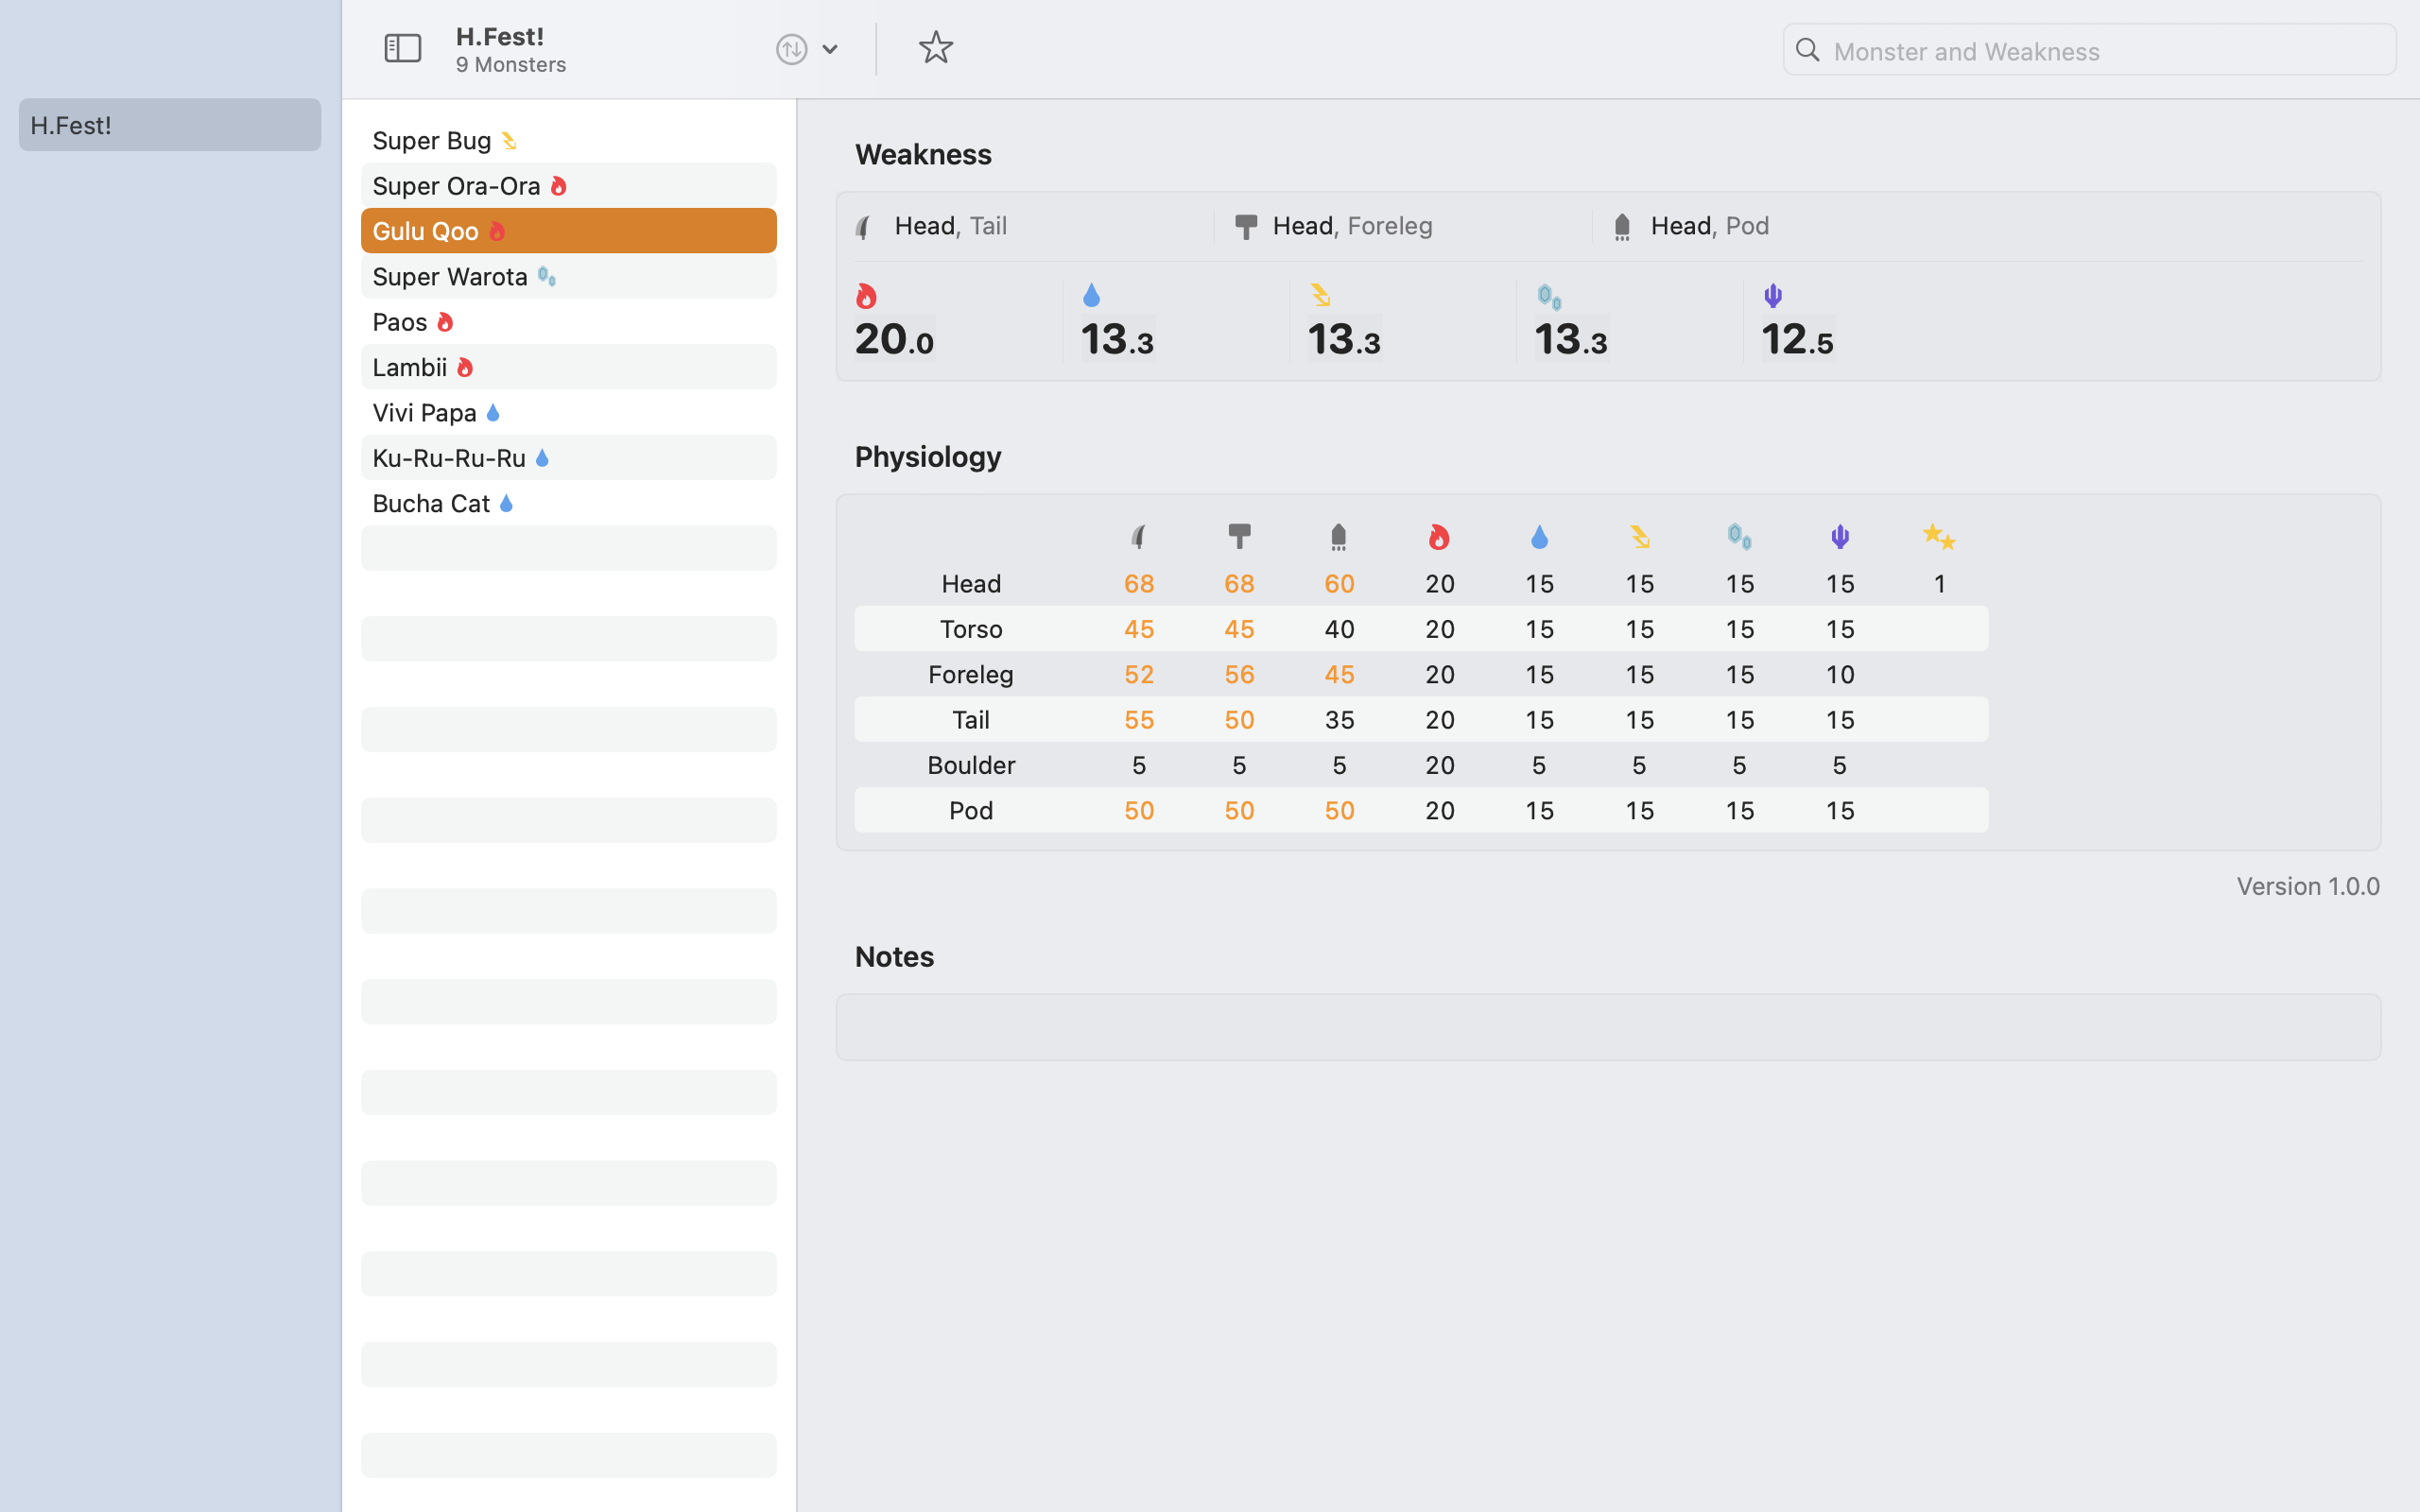Click the stun stars icon in Physiology header

click(x=1939, y=538)
